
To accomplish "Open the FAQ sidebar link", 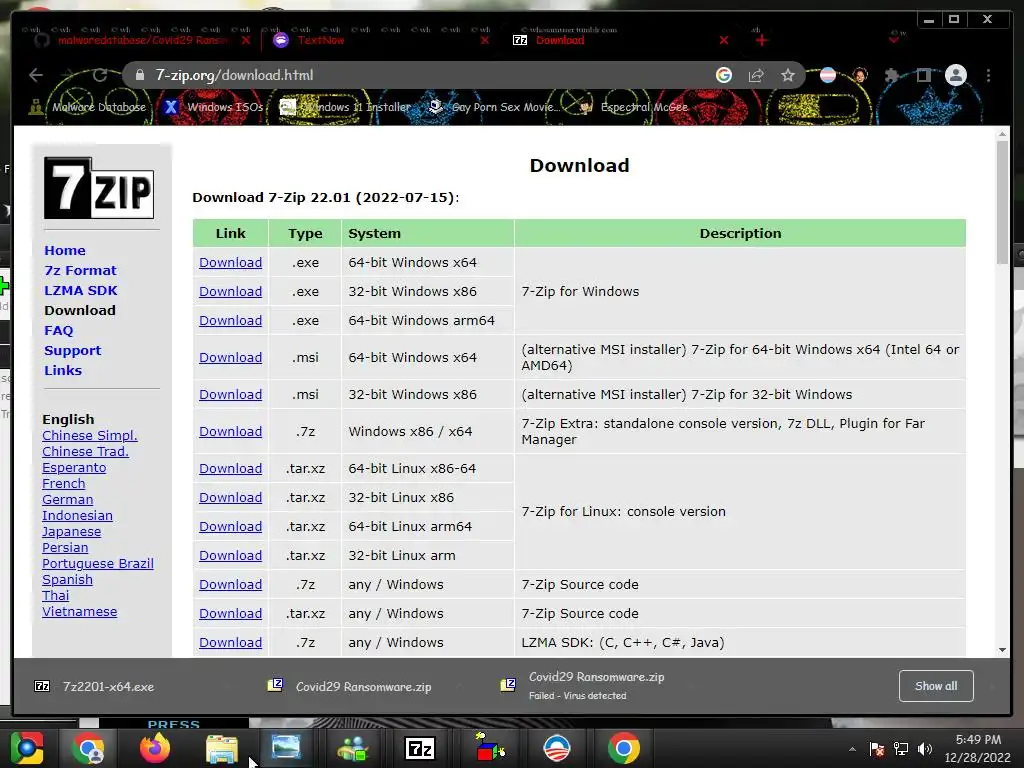I will coord(59,330).
